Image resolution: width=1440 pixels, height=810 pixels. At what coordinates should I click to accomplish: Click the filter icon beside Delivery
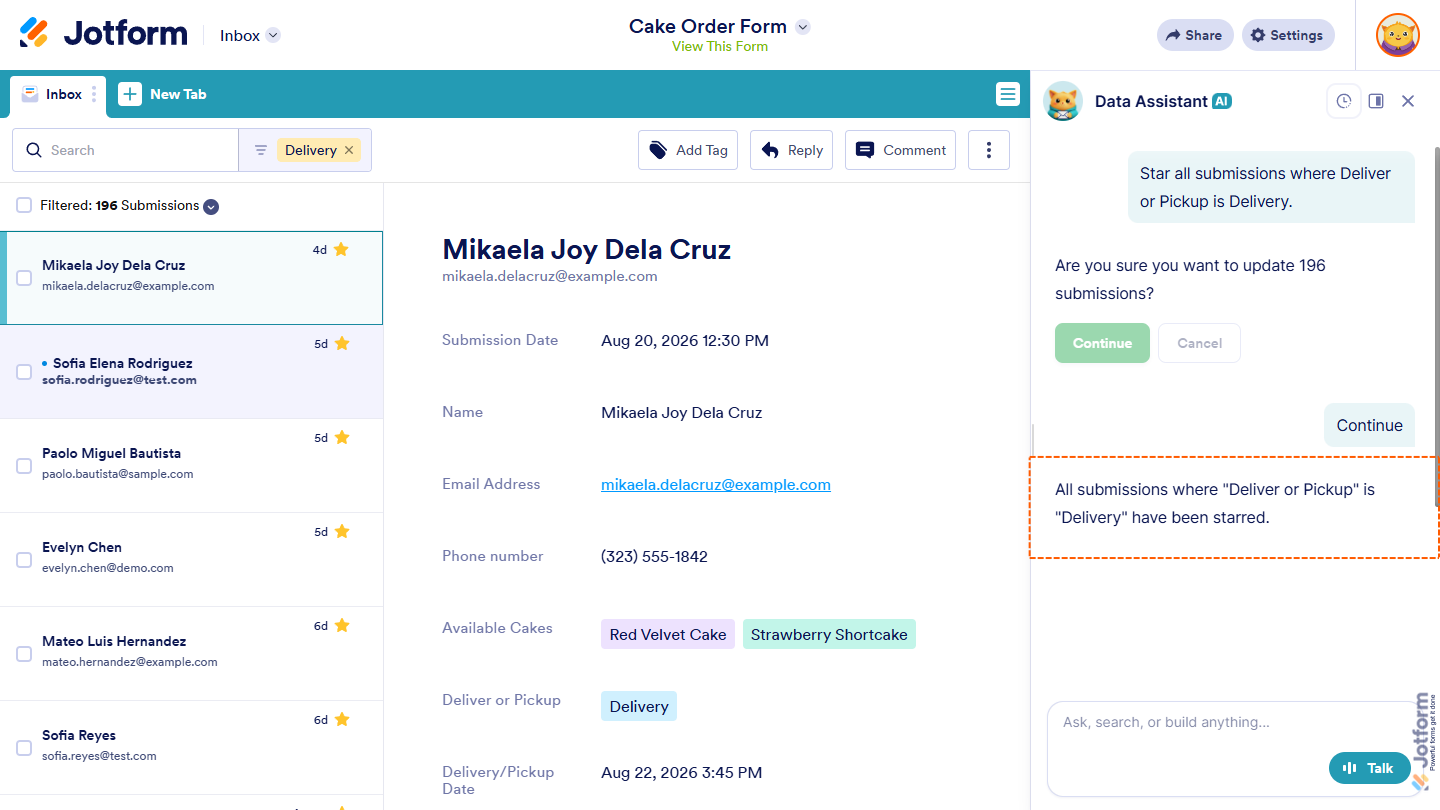pyautogui.click(x=260, y=150)
